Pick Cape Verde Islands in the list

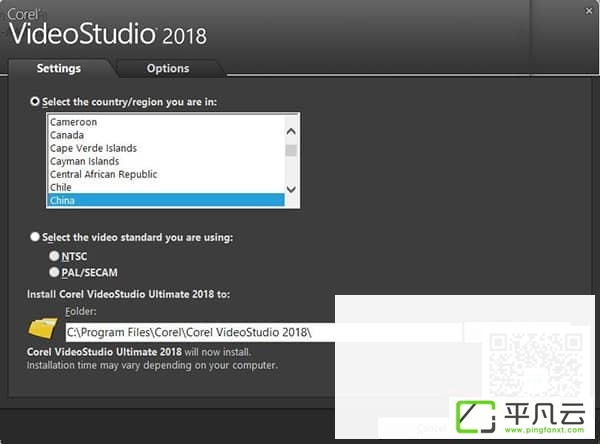click(166, 148)
